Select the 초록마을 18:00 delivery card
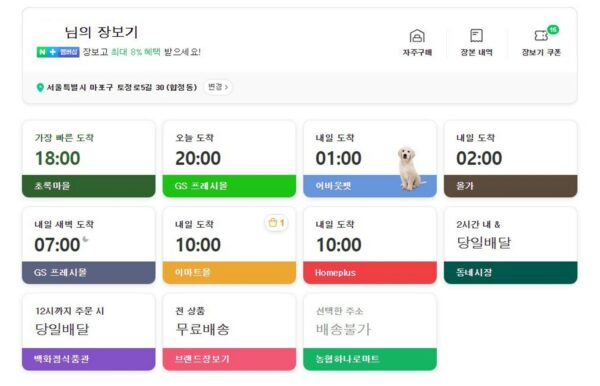 tap(89, 159)
